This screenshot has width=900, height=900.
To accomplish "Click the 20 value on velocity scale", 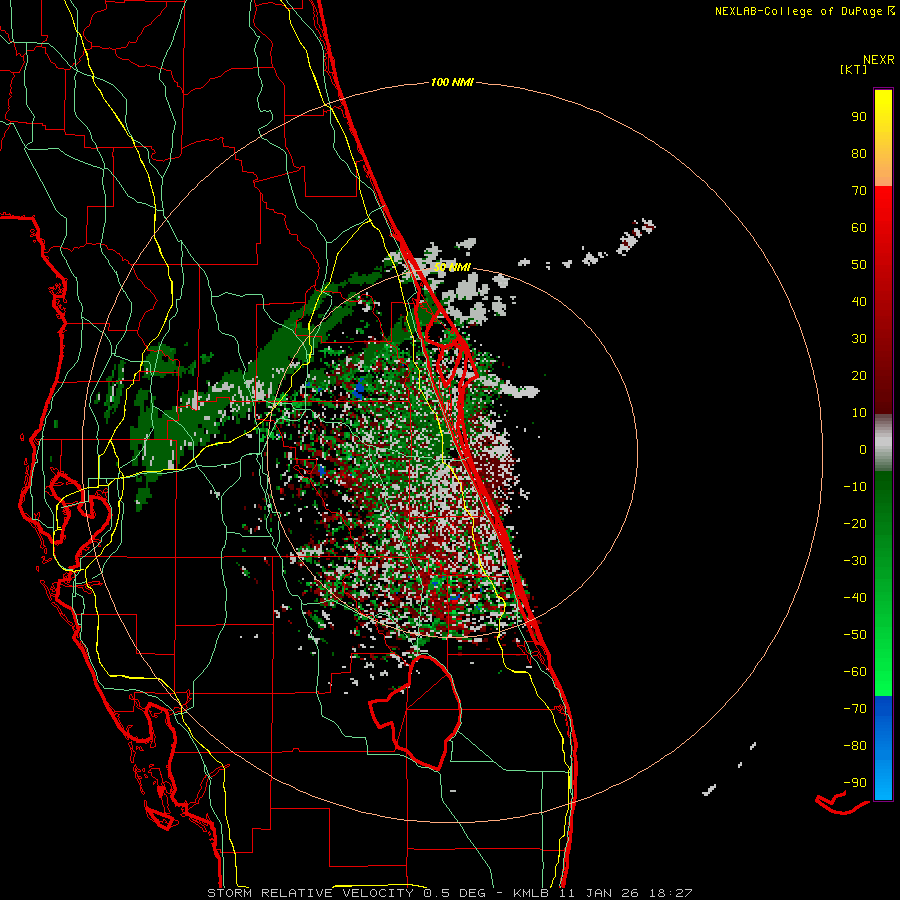I will (x=859, y=375).
